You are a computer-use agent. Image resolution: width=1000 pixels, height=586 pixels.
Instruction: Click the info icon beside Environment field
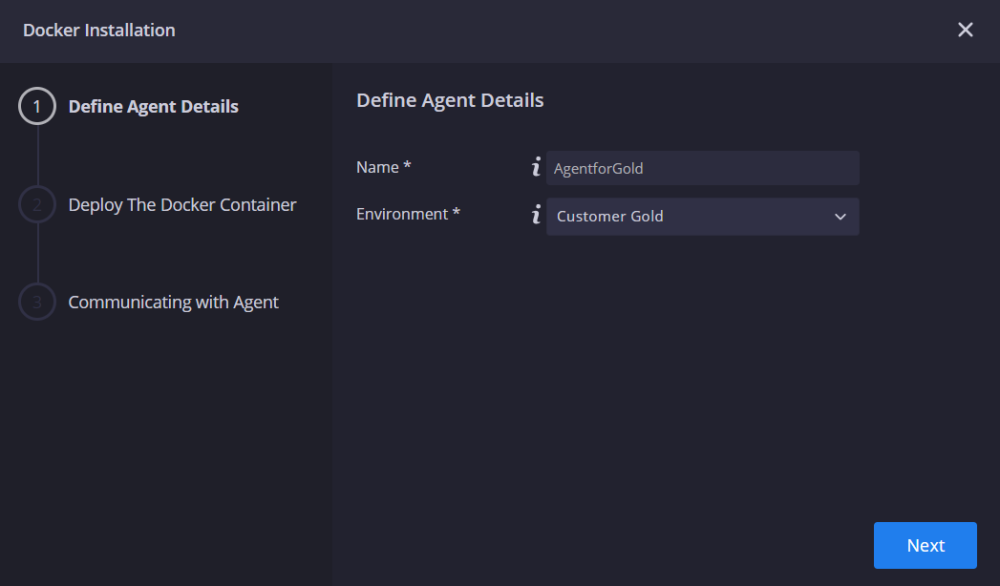point(536,216)
